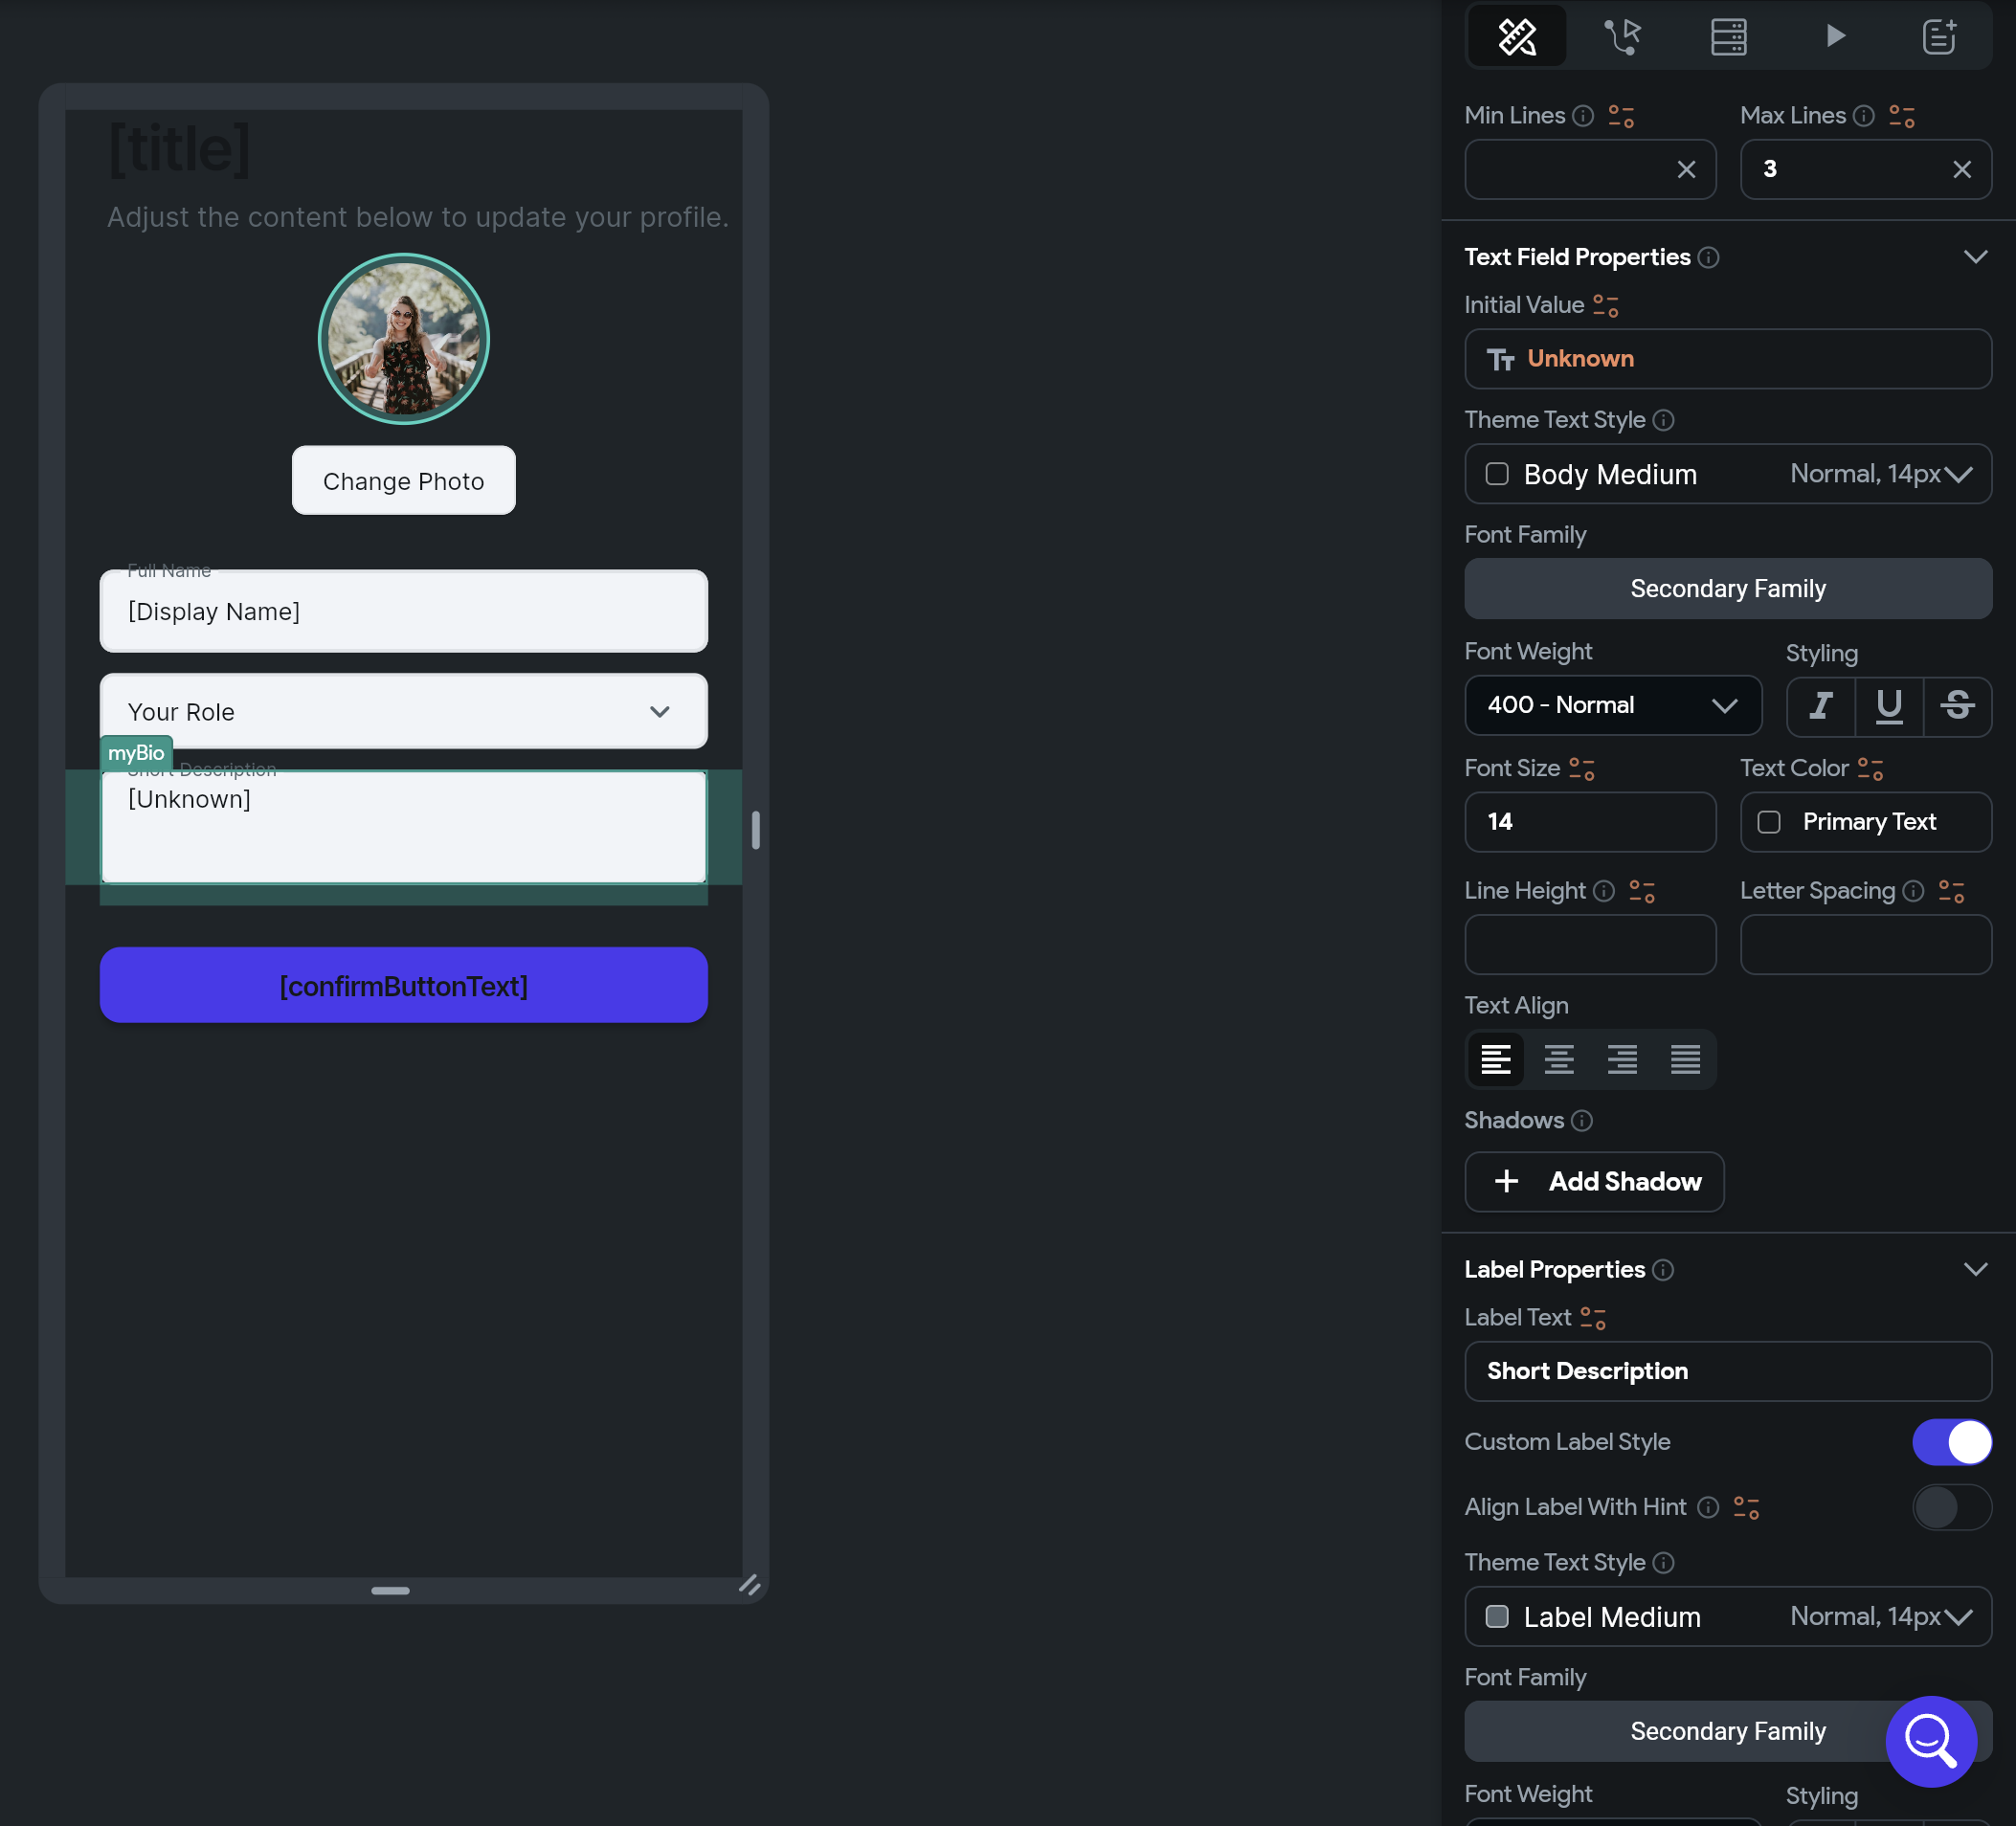This screenshot has height=1826, width=2016.
Task: Align text center
Action: 1558,1059
